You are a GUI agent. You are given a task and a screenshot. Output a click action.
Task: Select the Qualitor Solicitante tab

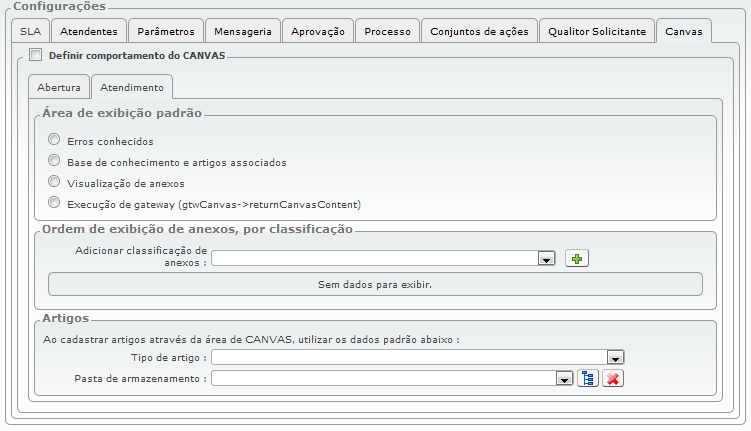coord(597,32)
